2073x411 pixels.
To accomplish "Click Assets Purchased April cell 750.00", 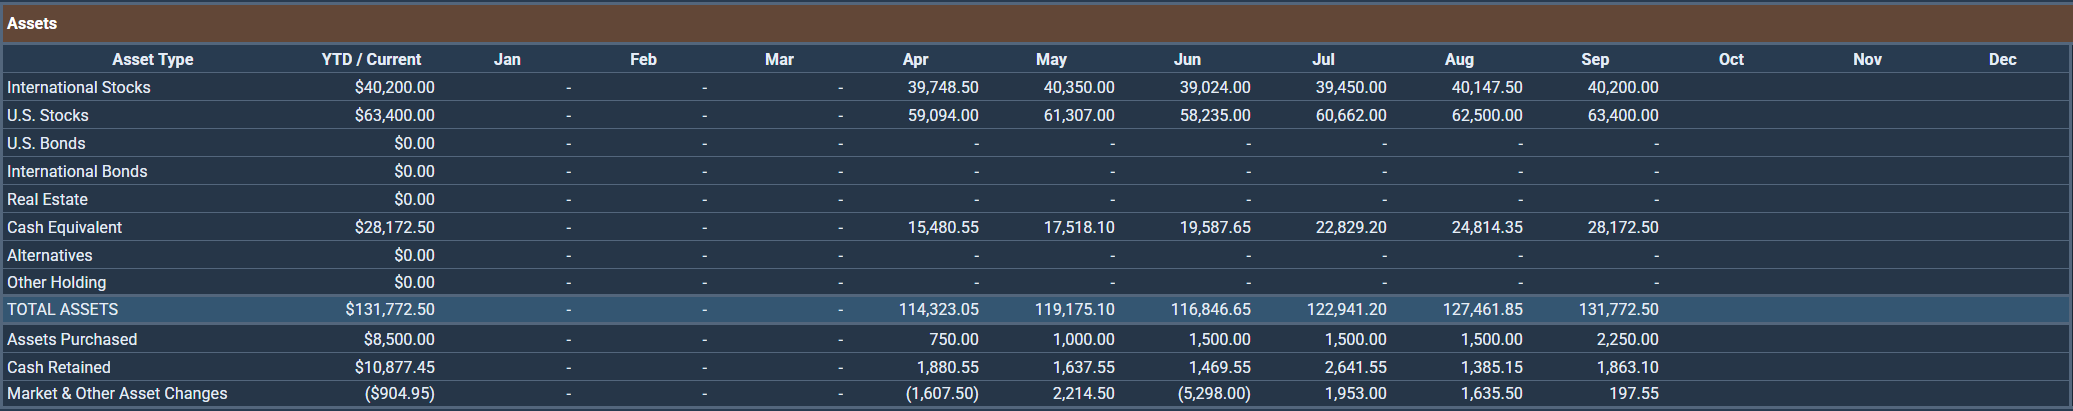I will pos(954,339).
